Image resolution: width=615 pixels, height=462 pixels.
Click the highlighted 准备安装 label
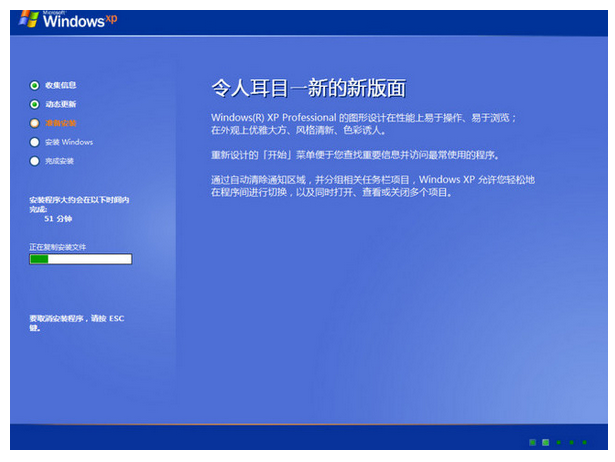[60, 123]
